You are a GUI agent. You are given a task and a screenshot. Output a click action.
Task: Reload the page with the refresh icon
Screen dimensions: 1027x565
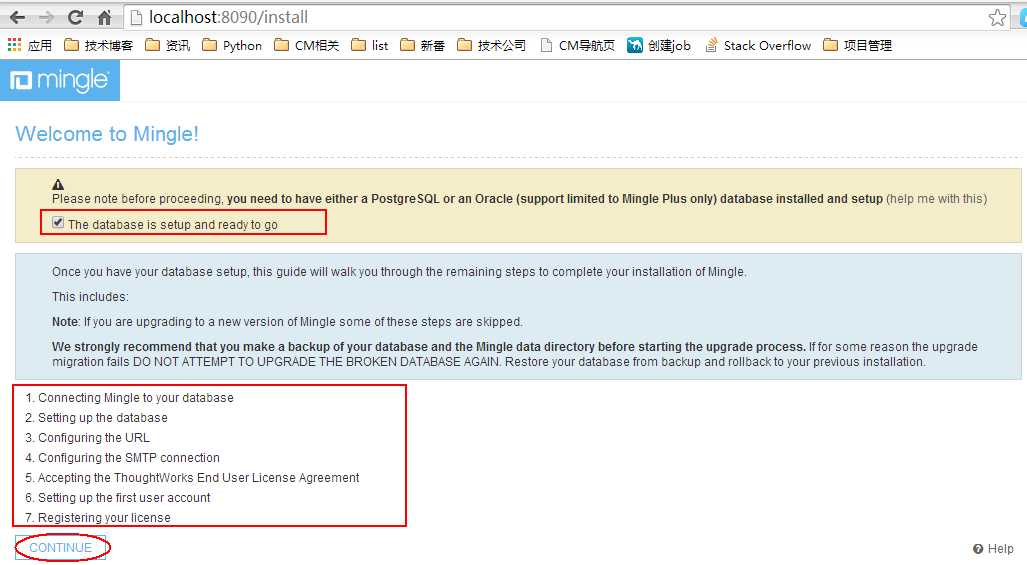75,17
